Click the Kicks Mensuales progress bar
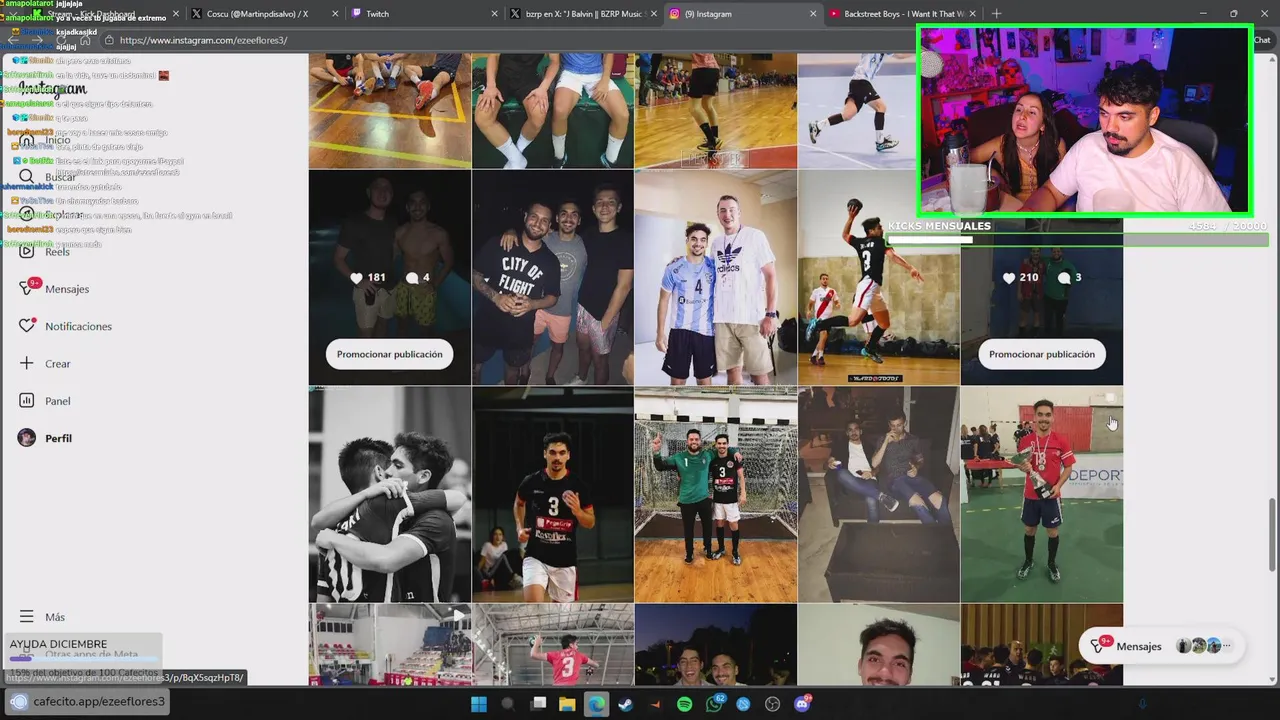 click(x=1077, y=240)
